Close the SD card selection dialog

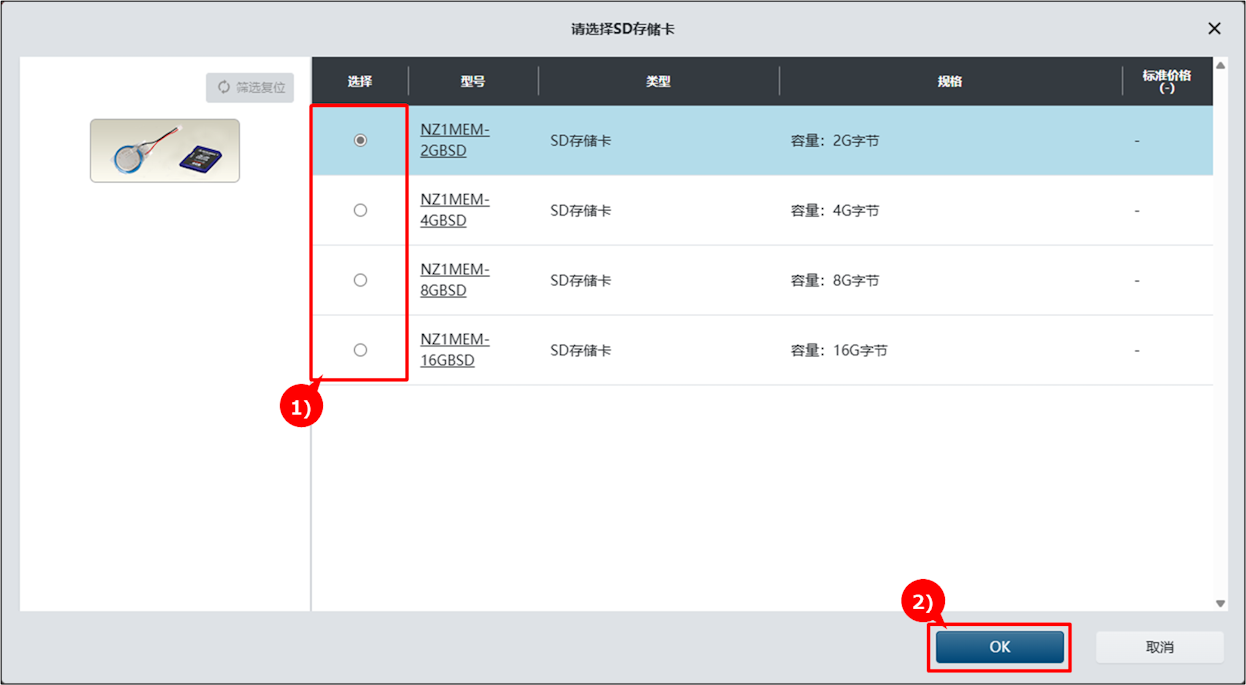(x=1214, y=29)
